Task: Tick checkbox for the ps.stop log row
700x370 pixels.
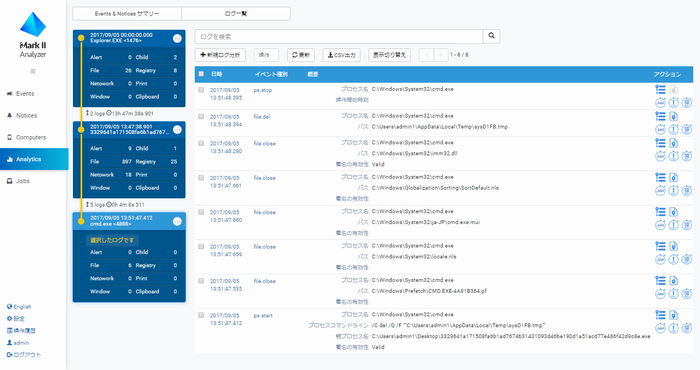Action: [x=201, y=90]
